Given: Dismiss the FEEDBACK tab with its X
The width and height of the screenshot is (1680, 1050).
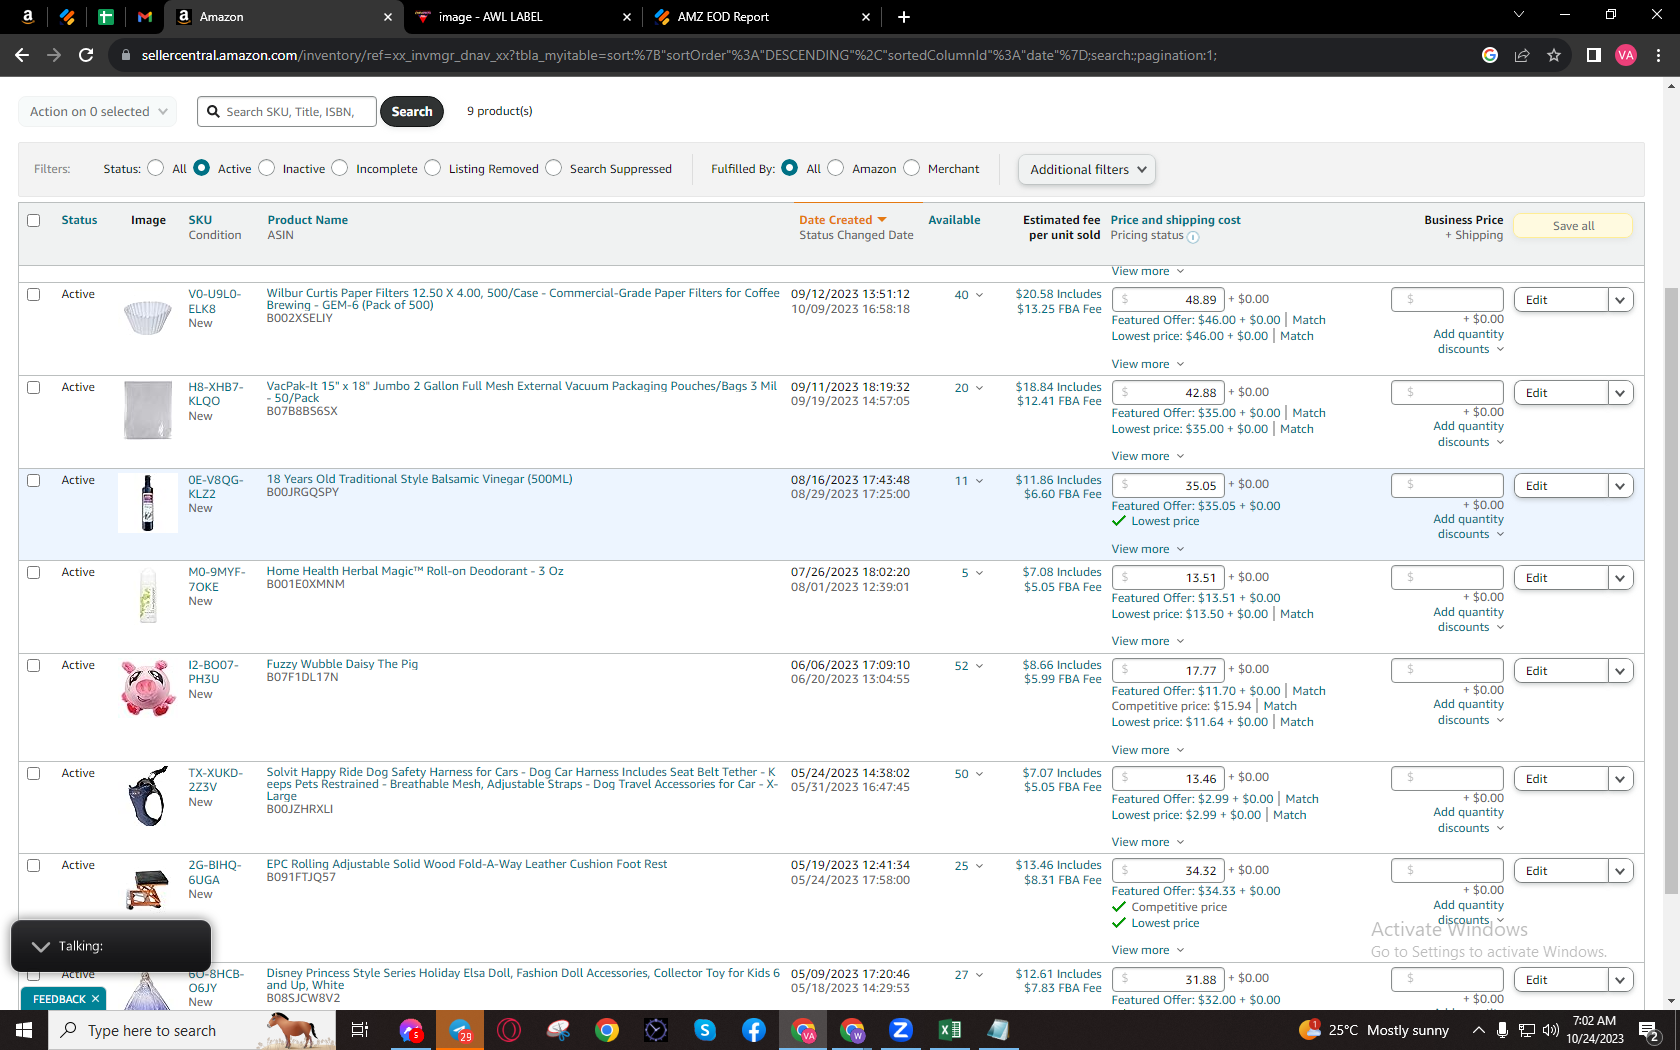Looking at the screenshot, I should pyautogui.click(x=96, y=999).
